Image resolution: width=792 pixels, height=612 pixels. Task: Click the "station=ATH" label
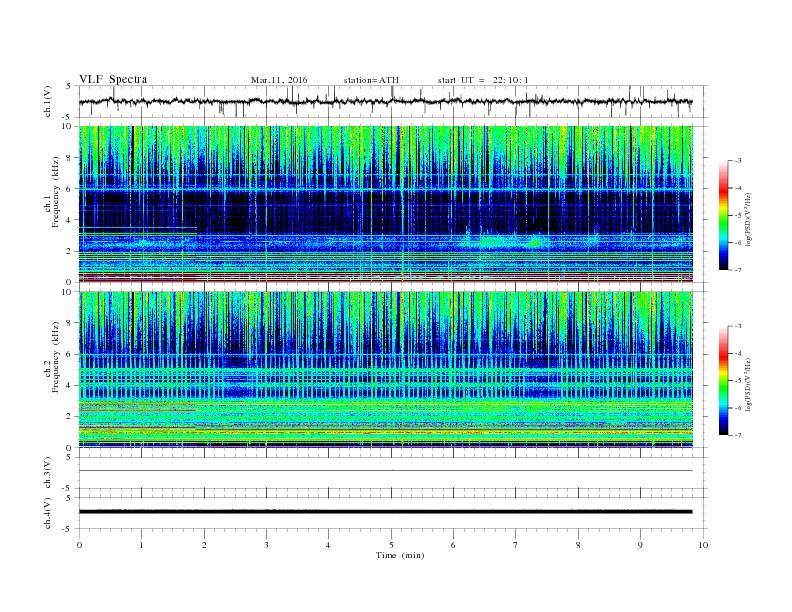(x=371, y=80)
